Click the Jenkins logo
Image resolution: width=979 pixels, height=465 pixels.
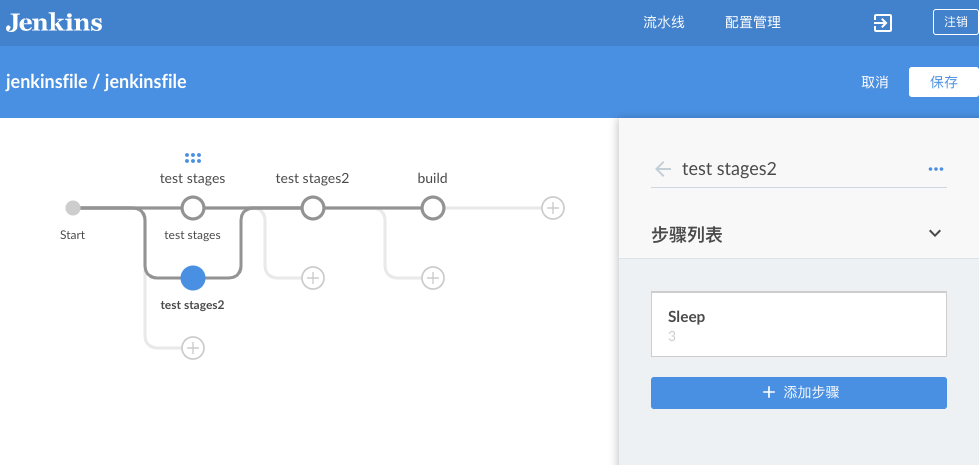point(54,22)
